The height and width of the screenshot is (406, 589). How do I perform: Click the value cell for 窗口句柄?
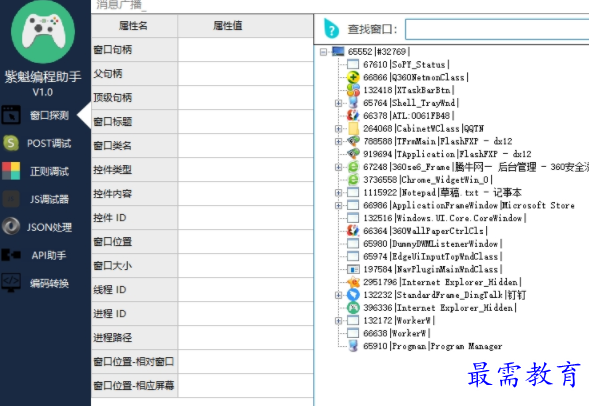tap(245, 50)
